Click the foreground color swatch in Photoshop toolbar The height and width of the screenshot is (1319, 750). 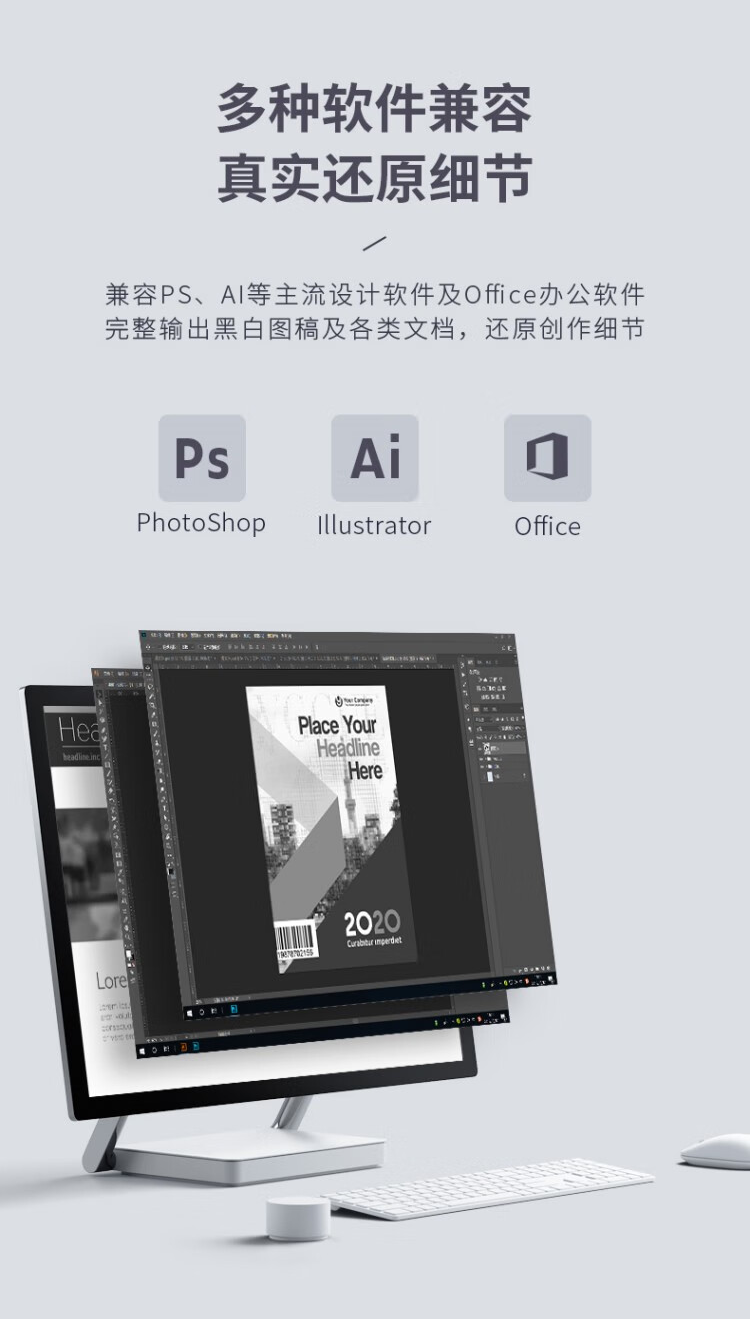tap(169, 870)
